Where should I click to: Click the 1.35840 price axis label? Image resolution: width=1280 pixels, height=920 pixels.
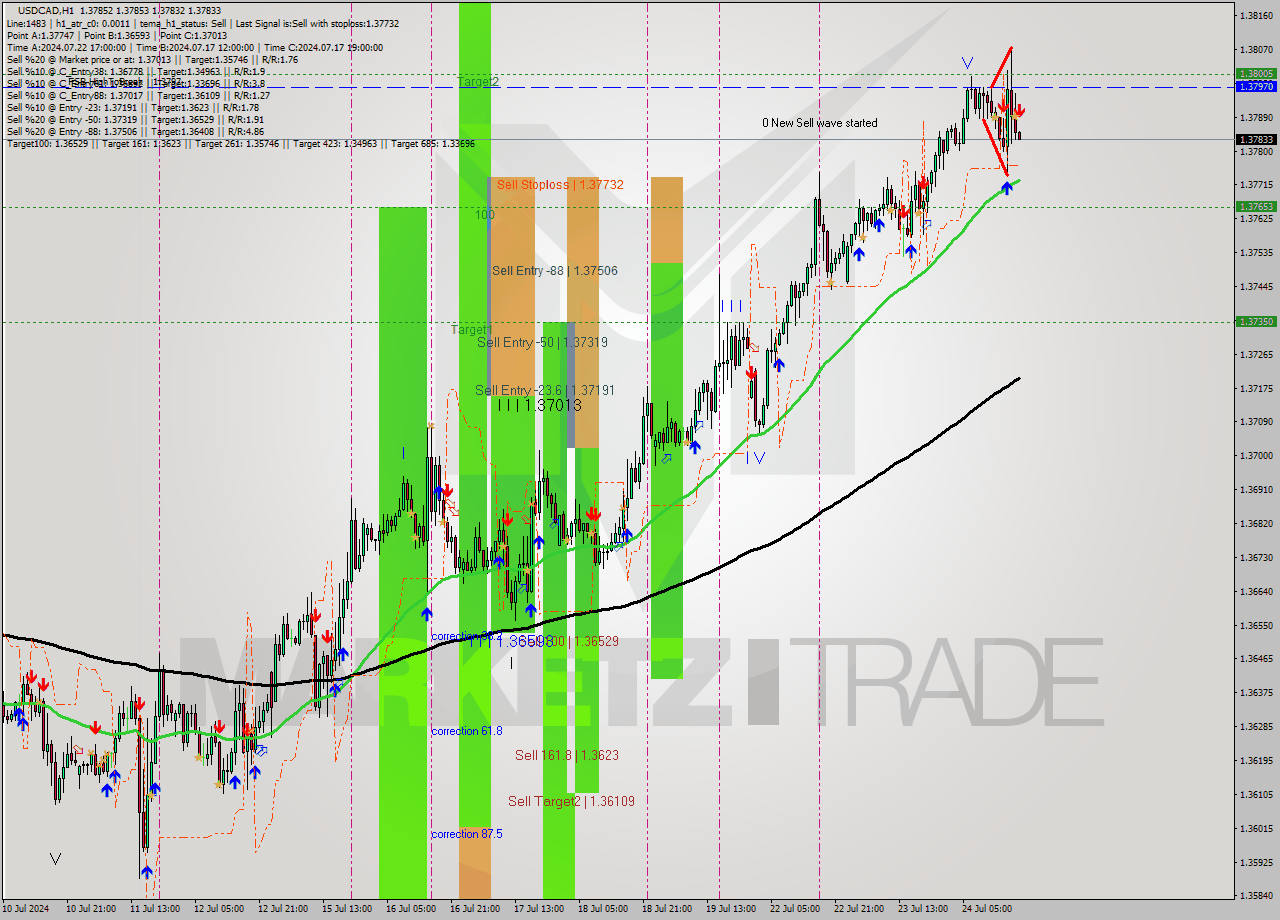(1256, 896)
